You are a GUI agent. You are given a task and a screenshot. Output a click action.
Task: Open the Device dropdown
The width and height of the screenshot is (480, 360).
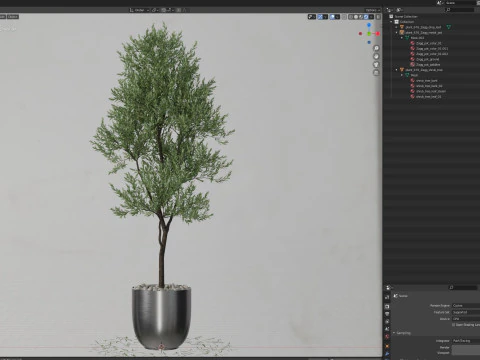click(466, 319)
